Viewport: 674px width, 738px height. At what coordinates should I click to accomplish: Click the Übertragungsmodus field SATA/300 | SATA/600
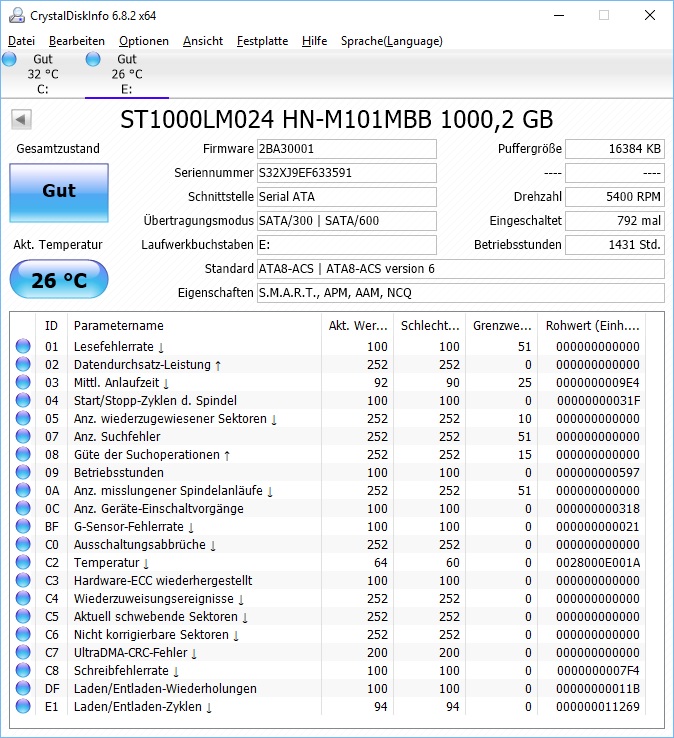[x=346, y=221]
